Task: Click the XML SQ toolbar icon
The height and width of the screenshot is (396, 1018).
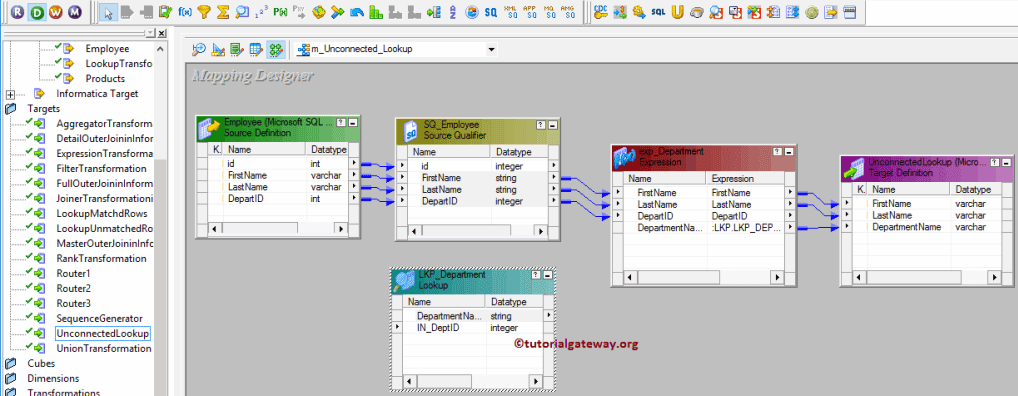Action: click(511, 12)
